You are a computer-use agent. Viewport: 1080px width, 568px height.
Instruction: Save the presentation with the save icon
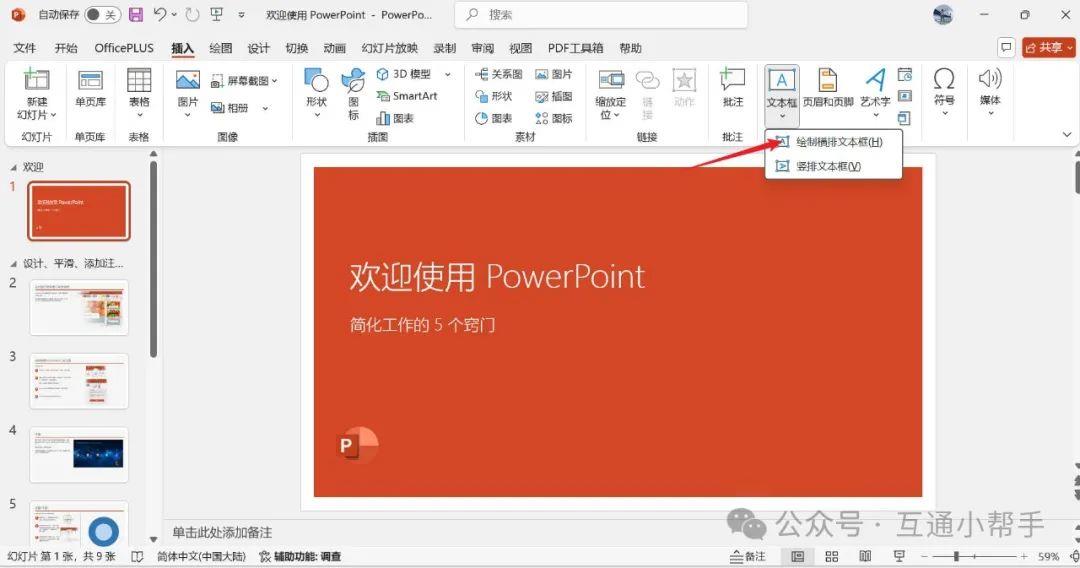coord(136,14)
